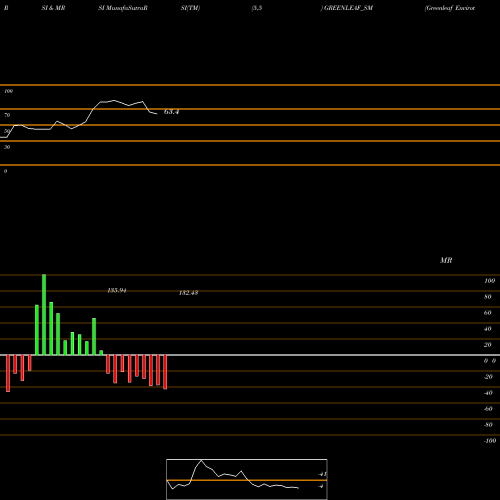The image size is (500, 500).
Task: Click the RSI current value '63.4'
Action: 171,112
